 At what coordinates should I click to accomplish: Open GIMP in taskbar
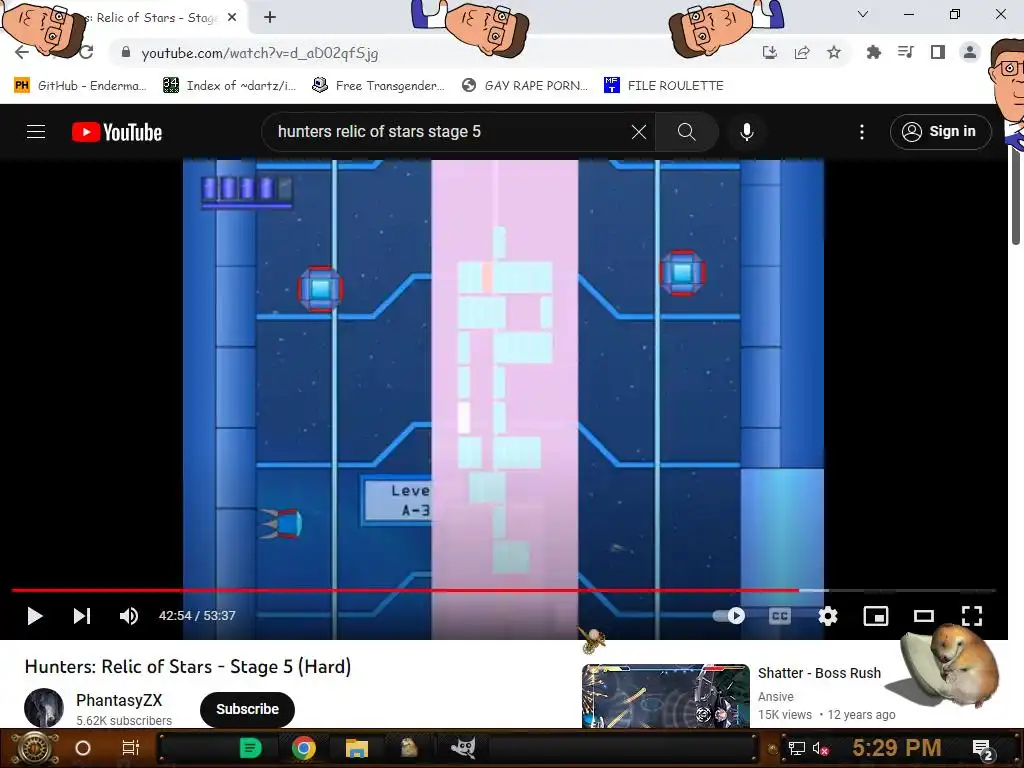point(462,748)
